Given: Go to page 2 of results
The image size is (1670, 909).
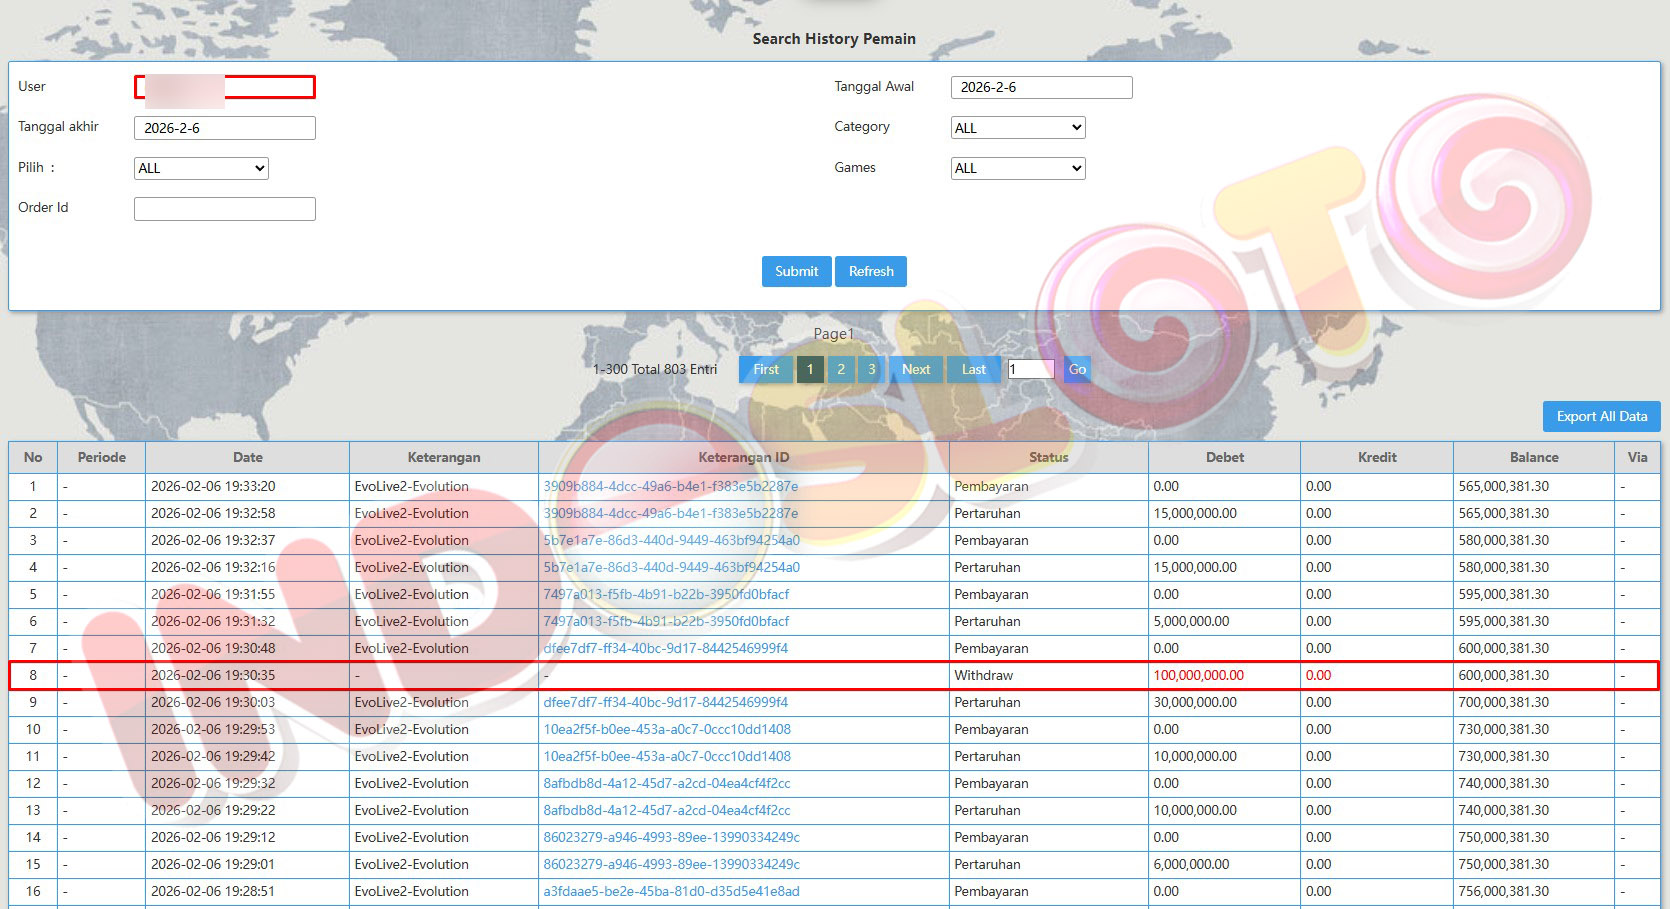Looking at the screenshot, I should tap(841, 370).
